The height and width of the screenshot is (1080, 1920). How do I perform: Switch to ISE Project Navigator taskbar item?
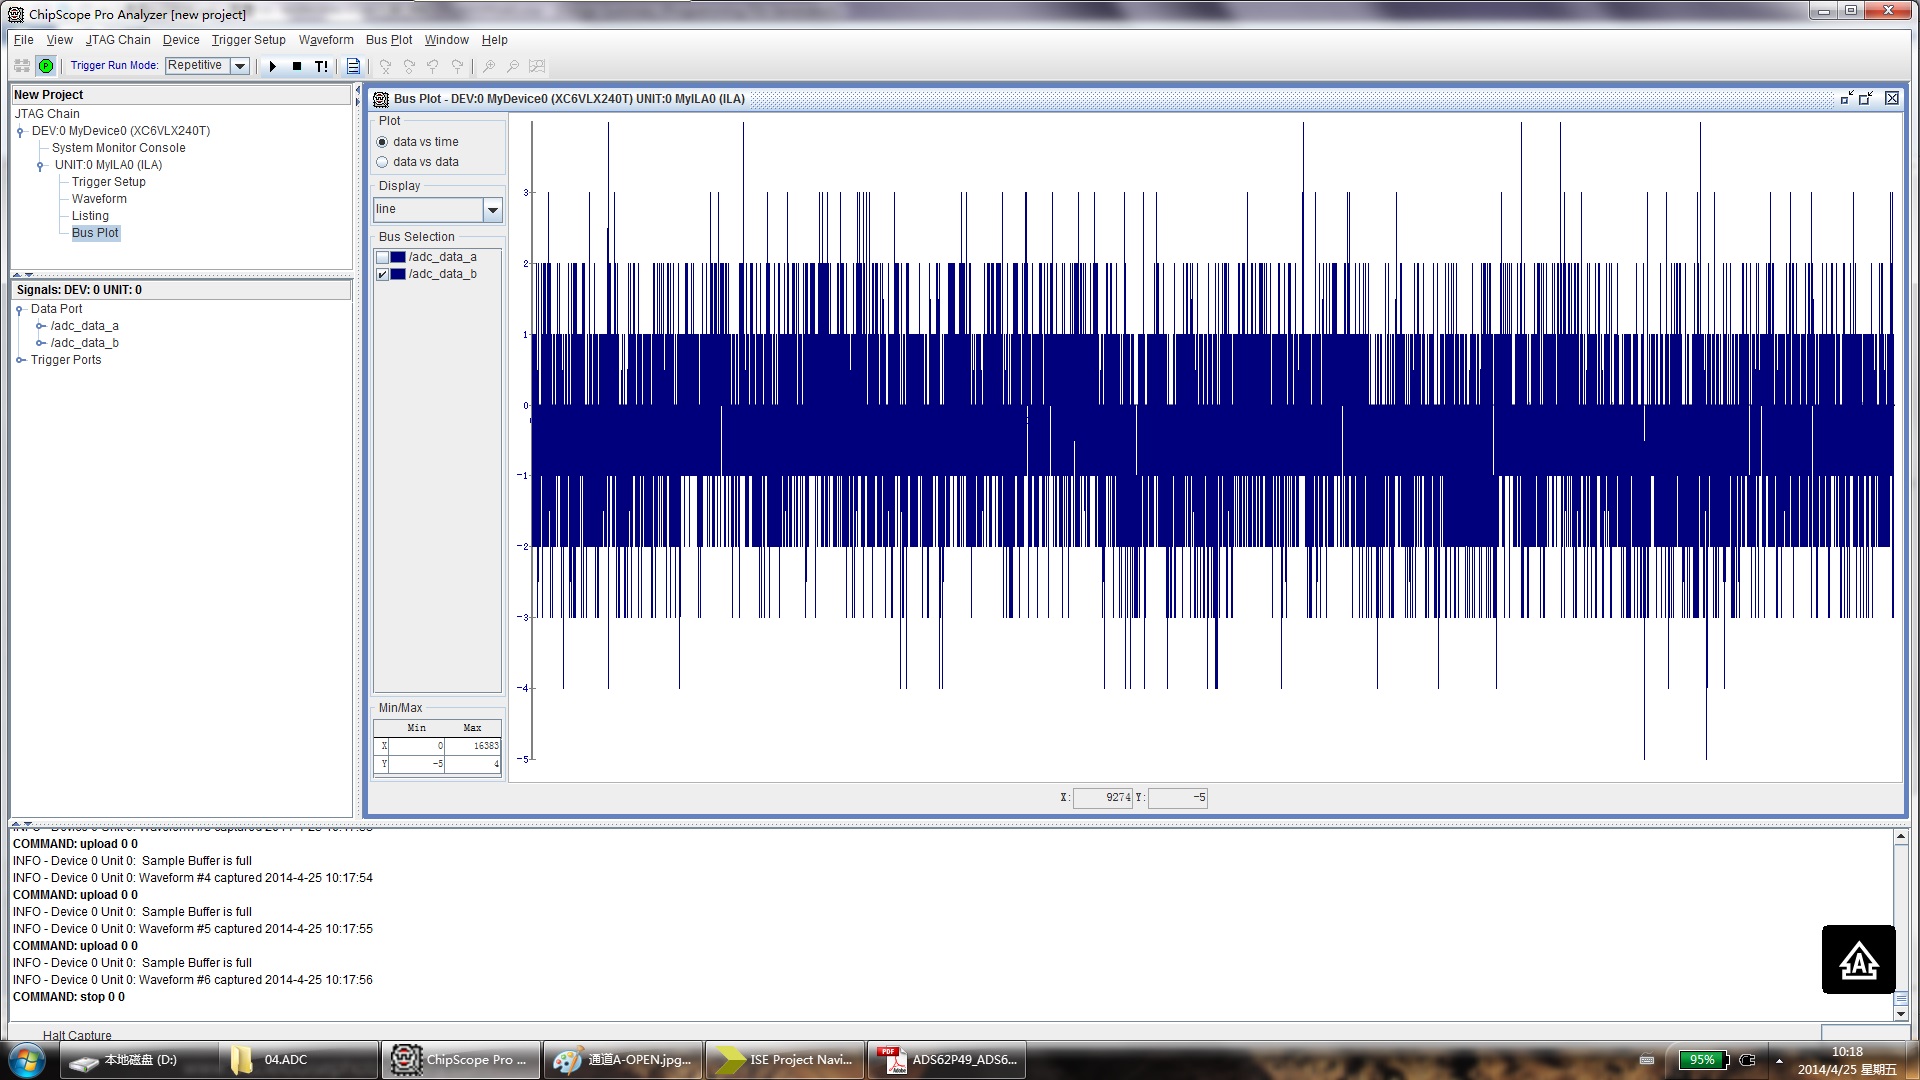click(x=786, y=1060)
